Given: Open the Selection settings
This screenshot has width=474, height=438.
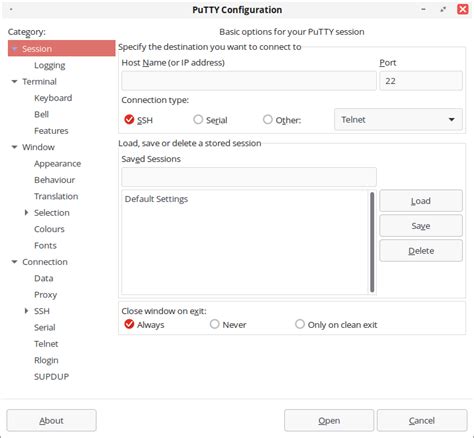Looking at the screenshot, I should pos(52,213).
